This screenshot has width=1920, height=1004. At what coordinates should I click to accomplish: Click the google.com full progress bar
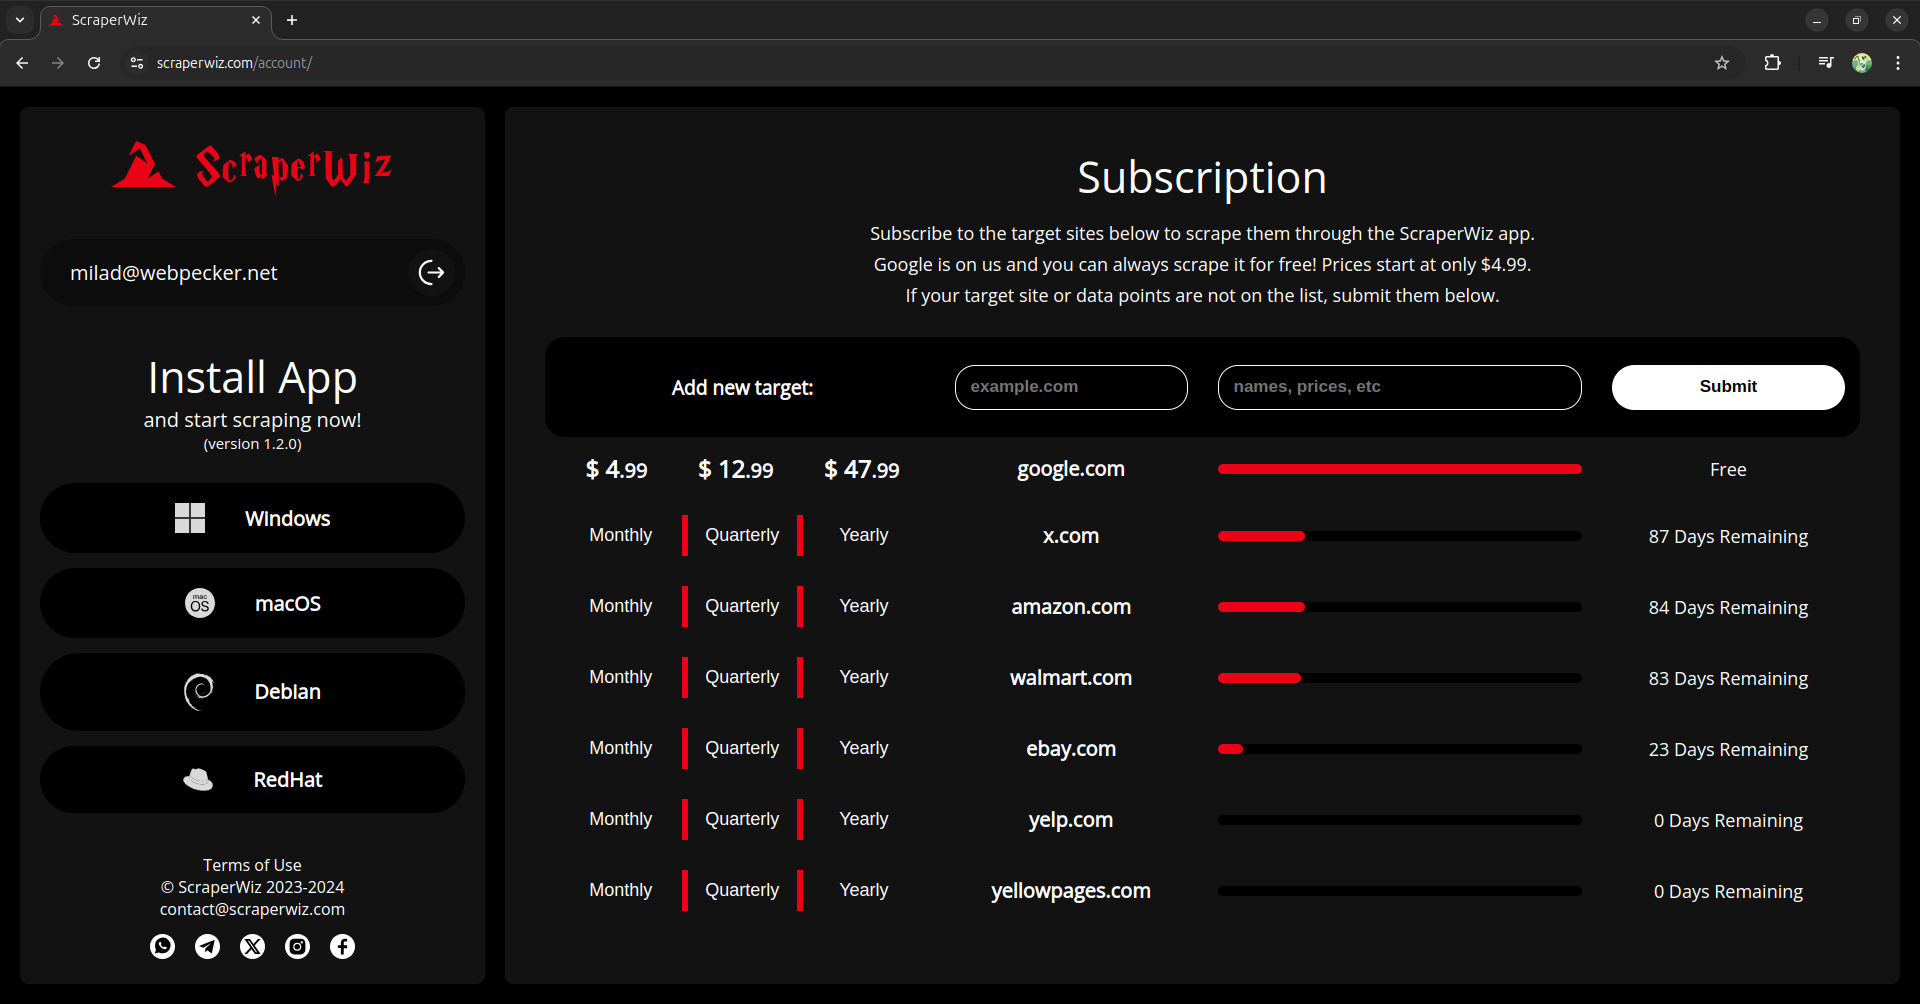tap(1399, 469)
